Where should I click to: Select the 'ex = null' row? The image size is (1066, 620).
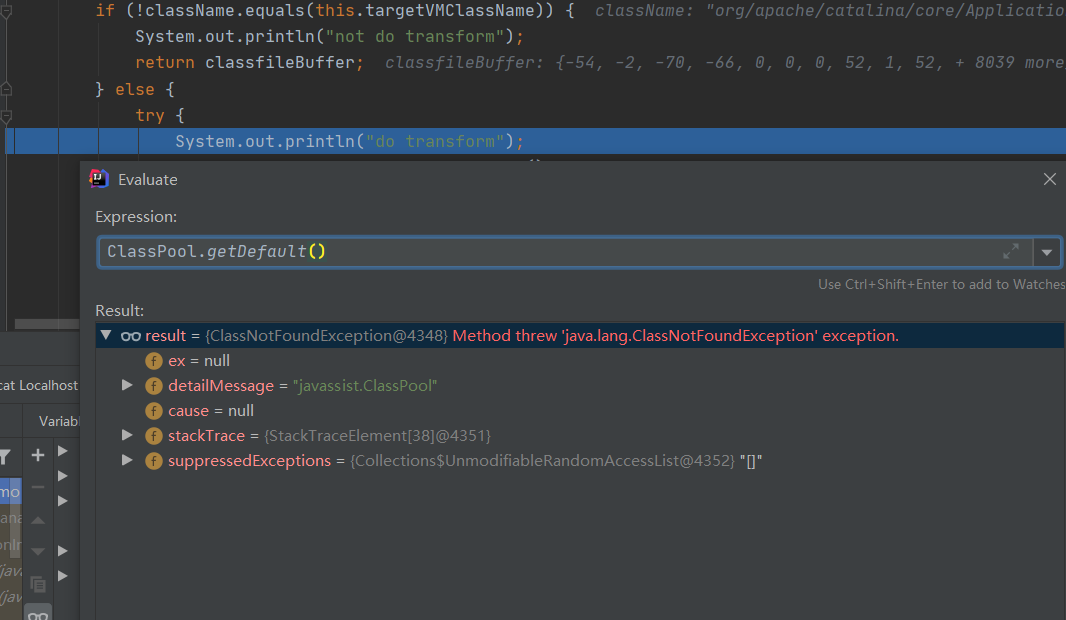(x=580, y=361)
